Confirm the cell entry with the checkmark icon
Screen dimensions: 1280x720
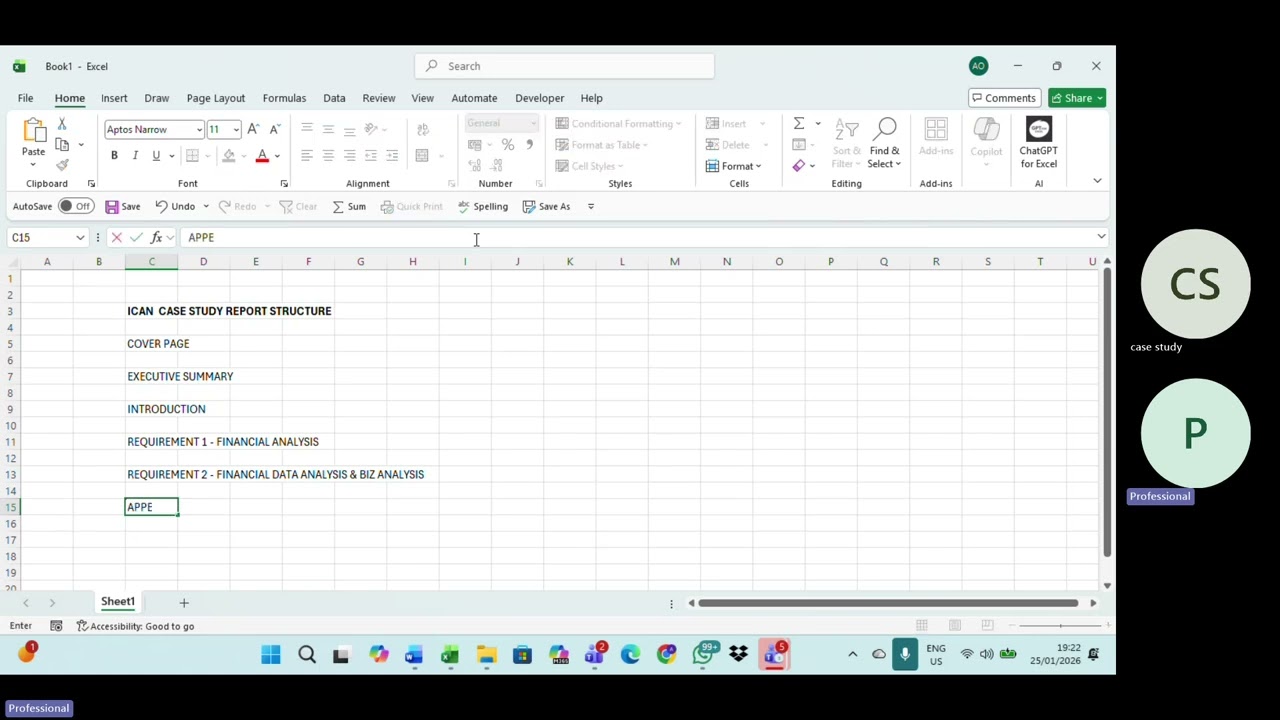(136, 237)
